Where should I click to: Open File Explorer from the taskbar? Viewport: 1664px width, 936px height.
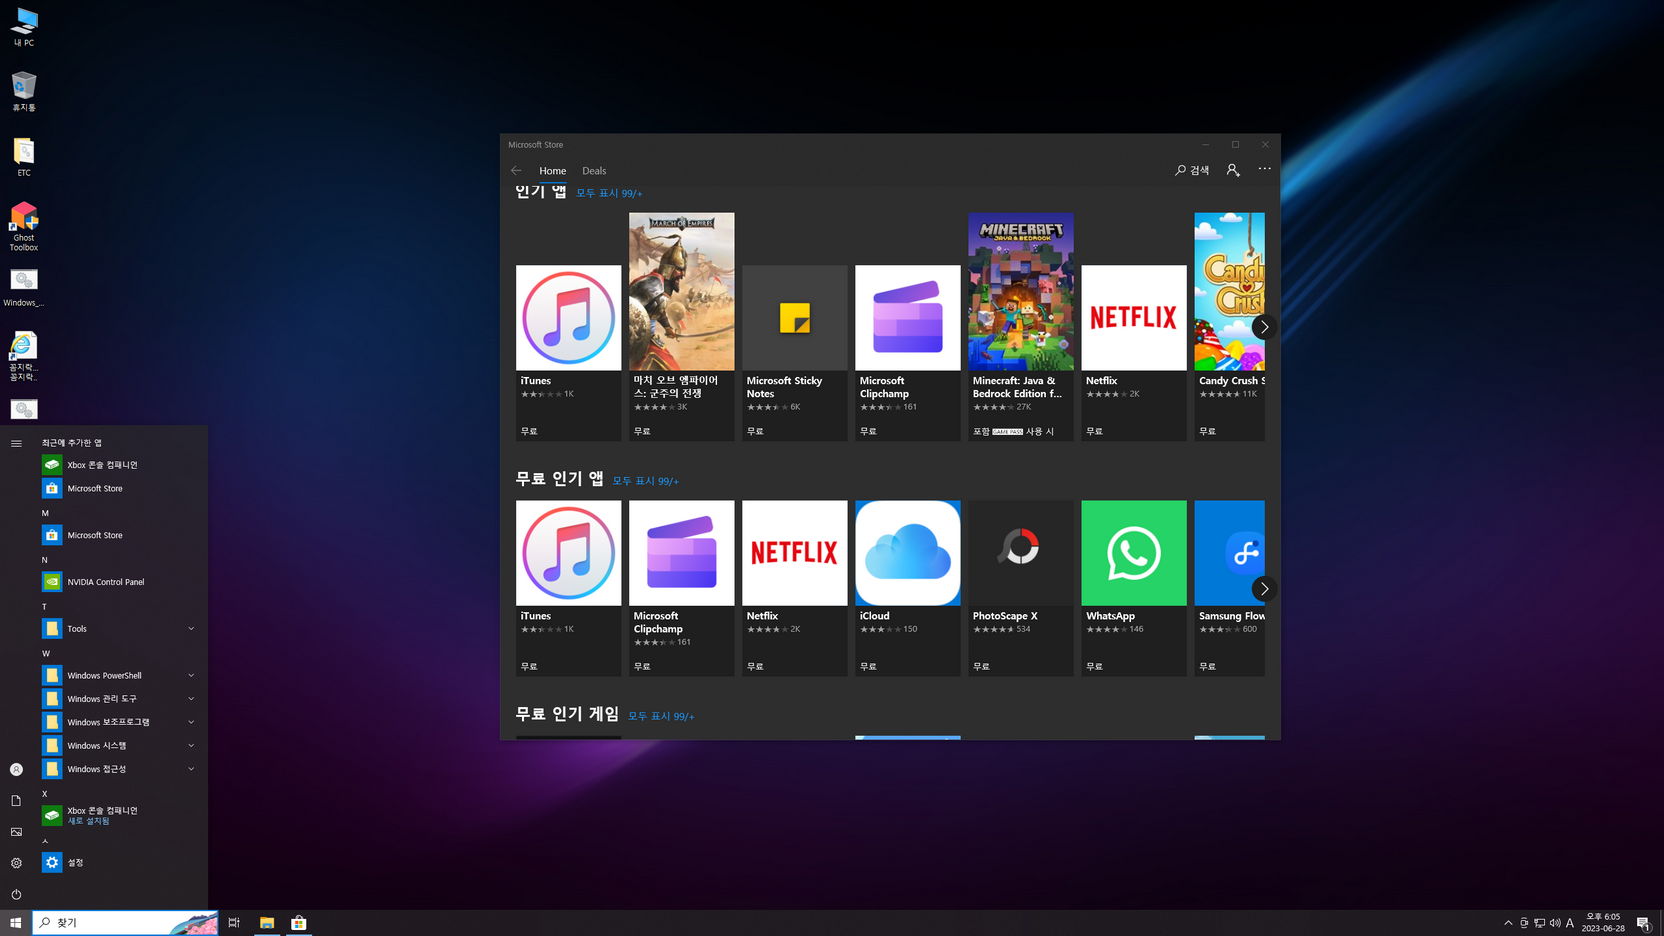coord(267,923)
